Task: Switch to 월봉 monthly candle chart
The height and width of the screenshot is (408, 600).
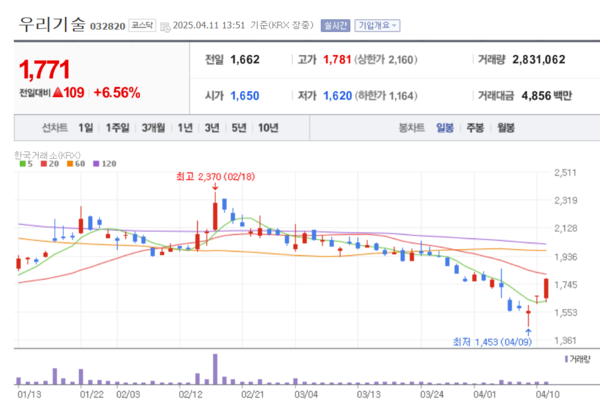Action: 506,128
